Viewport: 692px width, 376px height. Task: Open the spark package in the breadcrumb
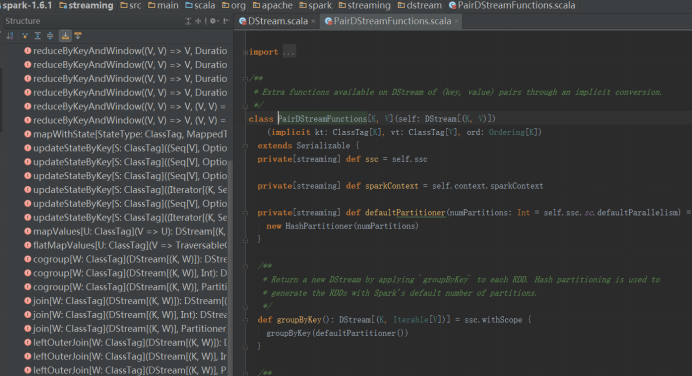pos(316,5)
